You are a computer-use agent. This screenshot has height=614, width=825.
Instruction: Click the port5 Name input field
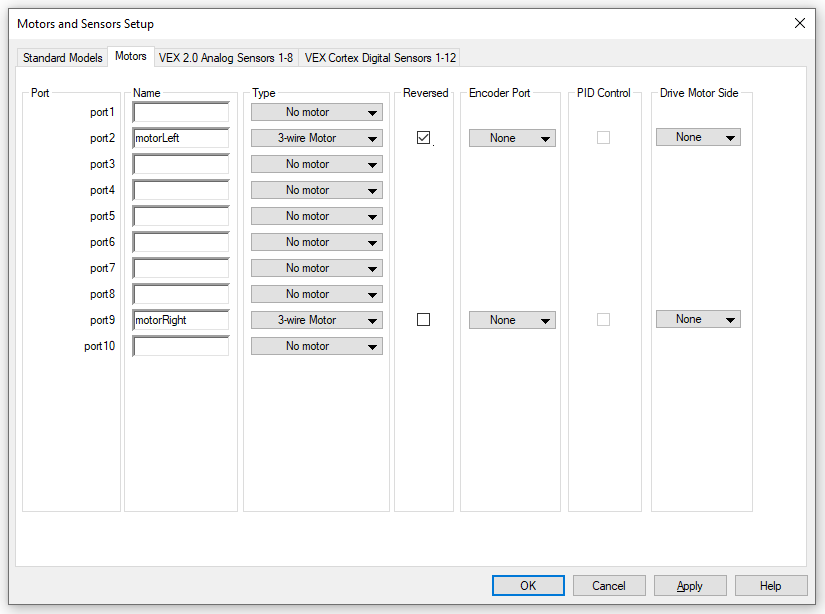[181, 216]
